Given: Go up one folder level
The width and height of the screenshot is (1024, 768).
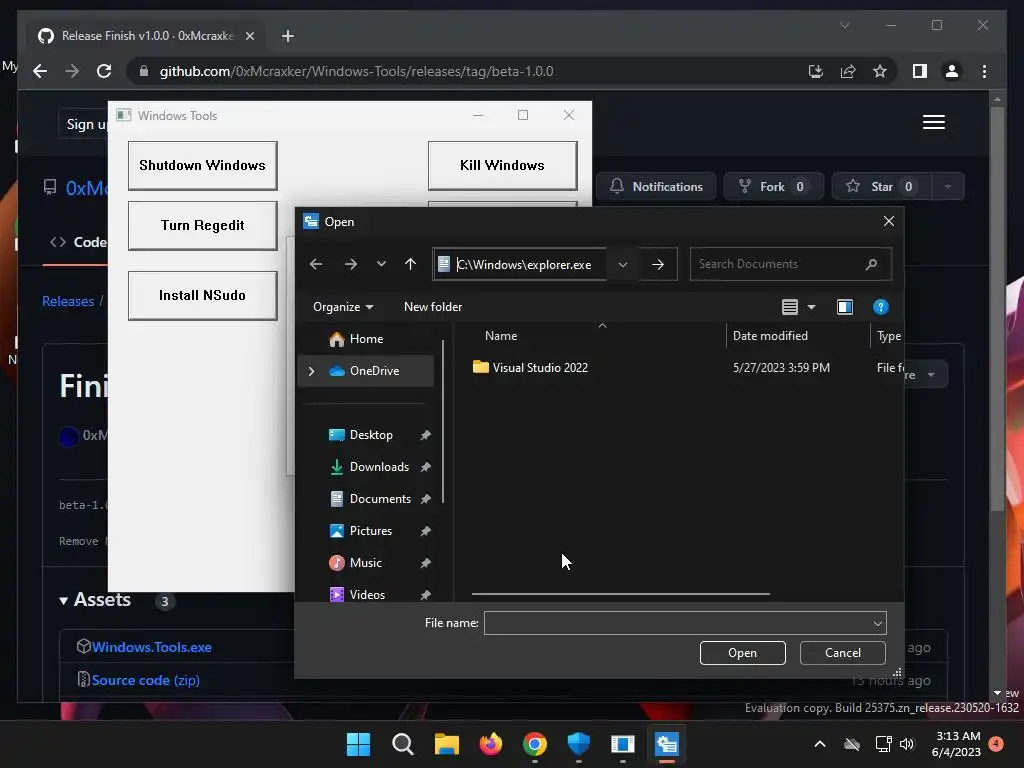Looking at the screenshot, I should (x=410, y=264).
